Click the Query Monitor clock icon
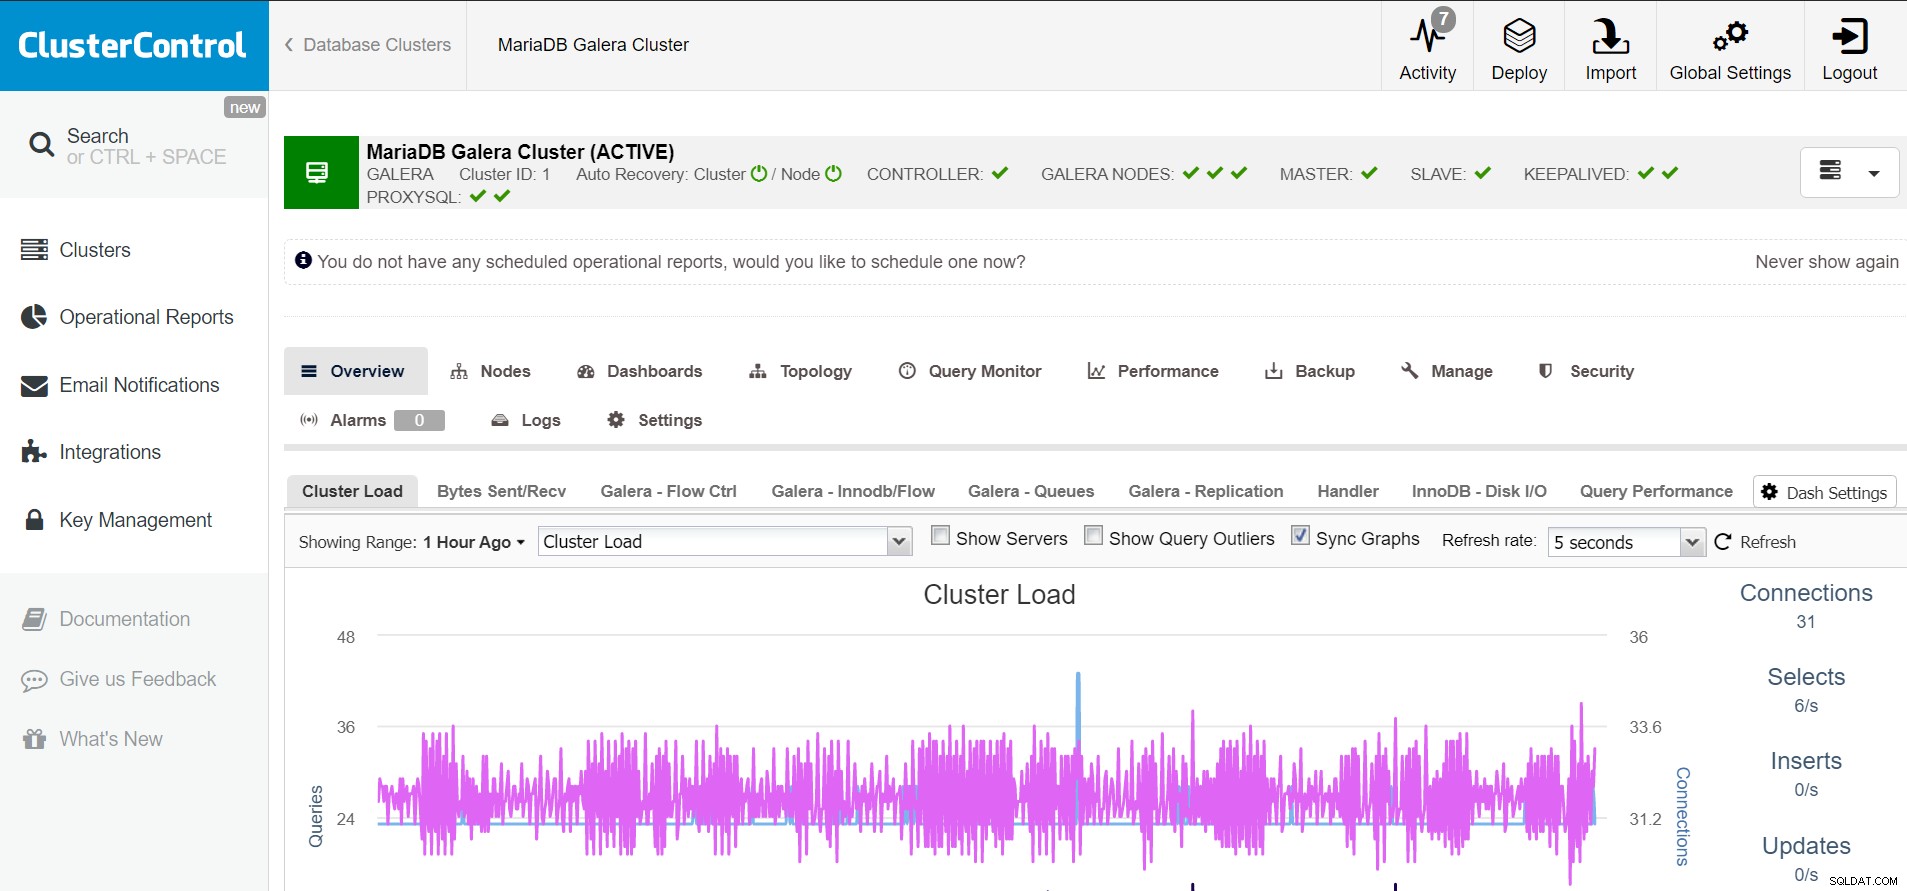Image resolution: width=1907 pixels, height=891 pixels. pos(907,371)
